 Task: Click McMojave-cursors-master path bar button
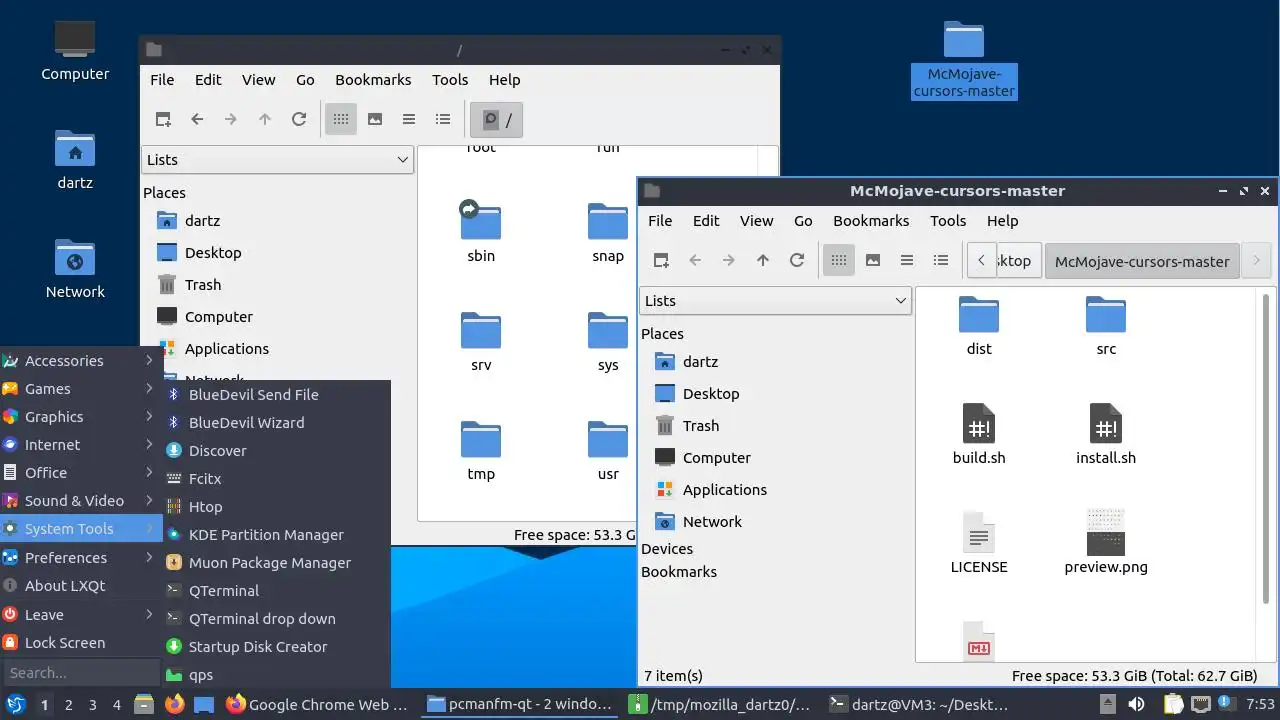pos(1142,261)
